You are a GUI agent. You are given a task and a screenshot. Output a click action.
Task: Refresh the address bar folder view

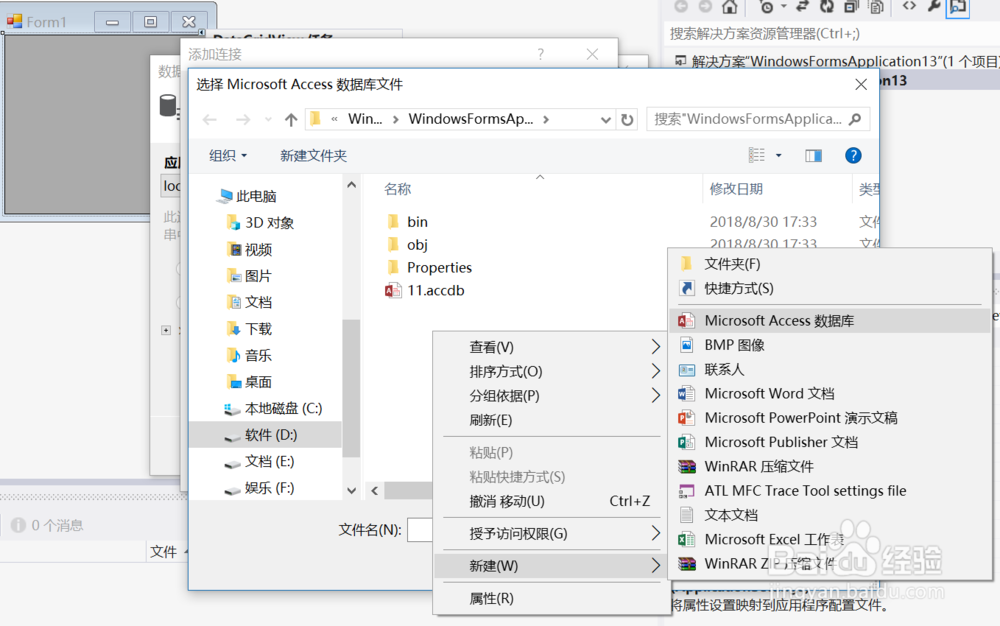[627, 119]
